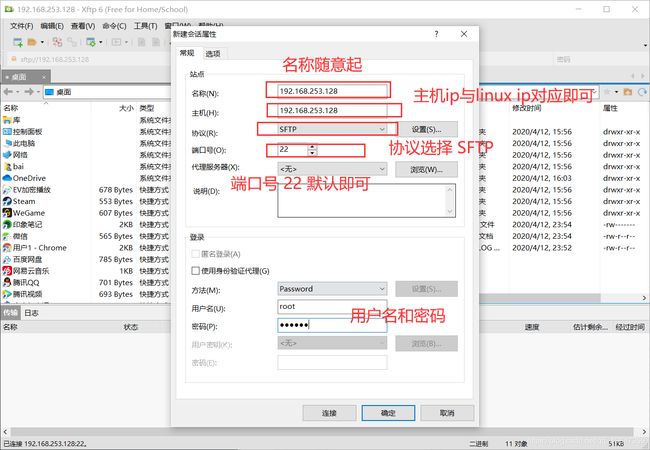Screen dimensions: 650x450
Task: Select the 百度网盘 shortcut icon
Action: (7, 259)
